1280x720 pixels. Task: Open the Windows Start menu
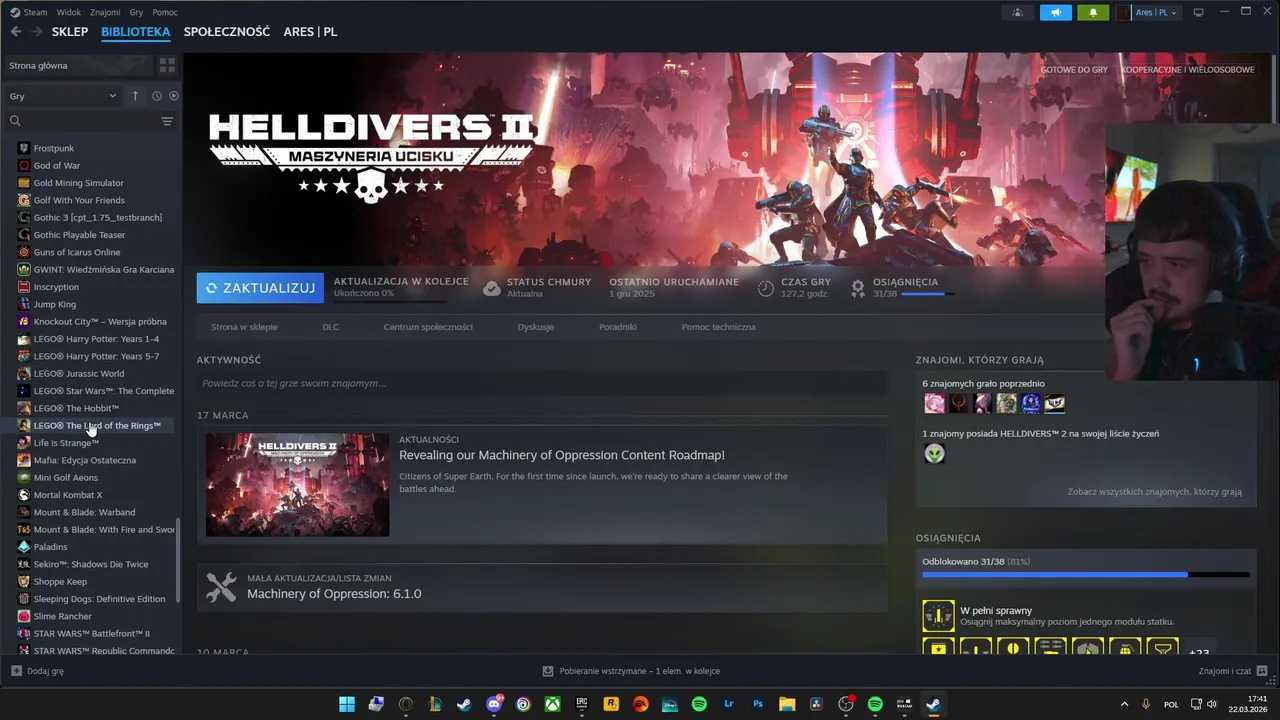tap(346, 704)
